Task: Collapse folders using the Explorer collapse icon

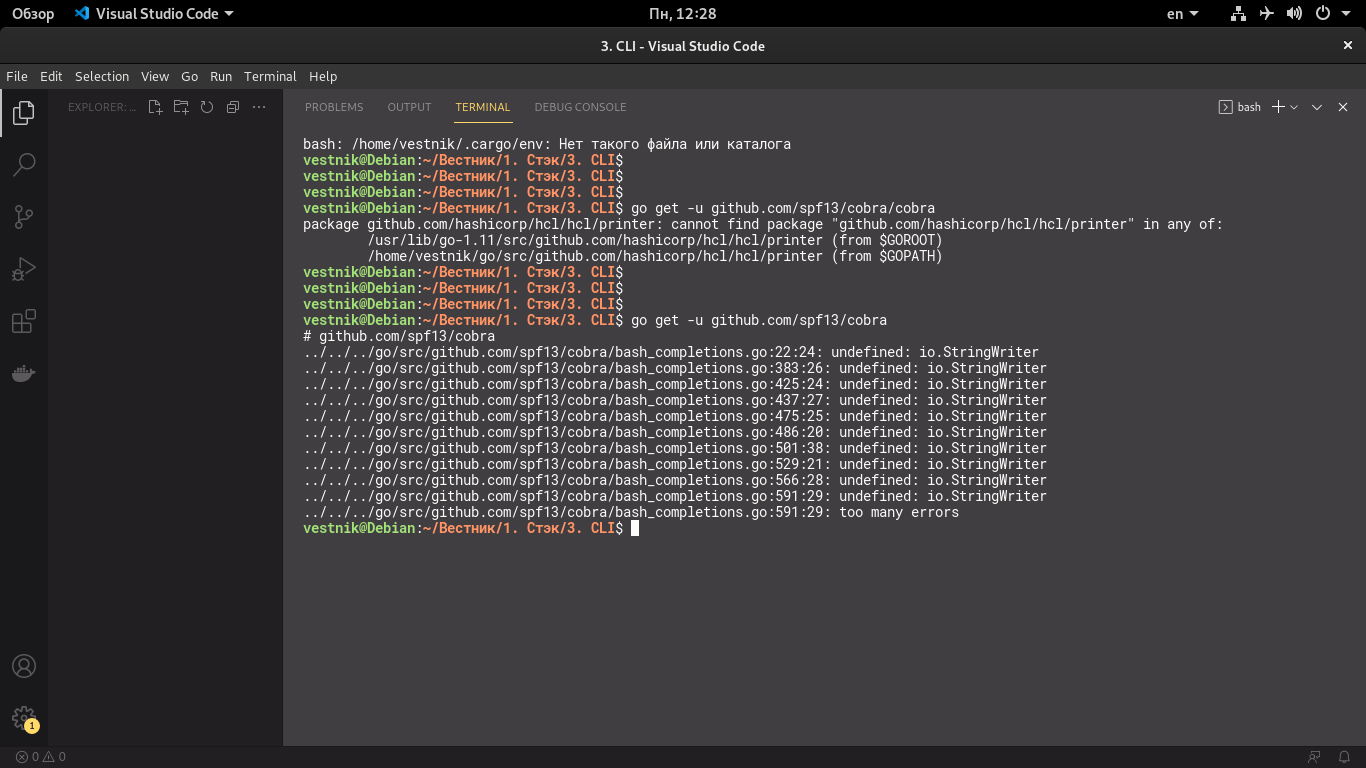Action: pos(232,107)
